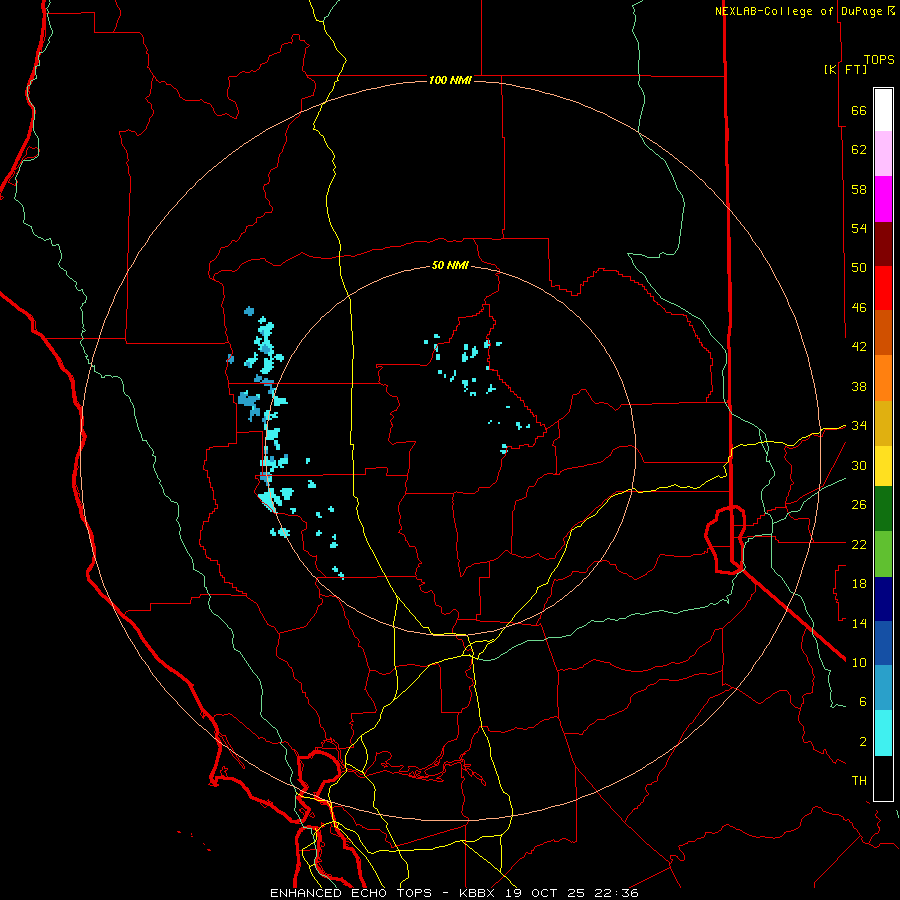Select the light orange legend segment
This screenshot has height=900, width=900.
tap(883, 378)
